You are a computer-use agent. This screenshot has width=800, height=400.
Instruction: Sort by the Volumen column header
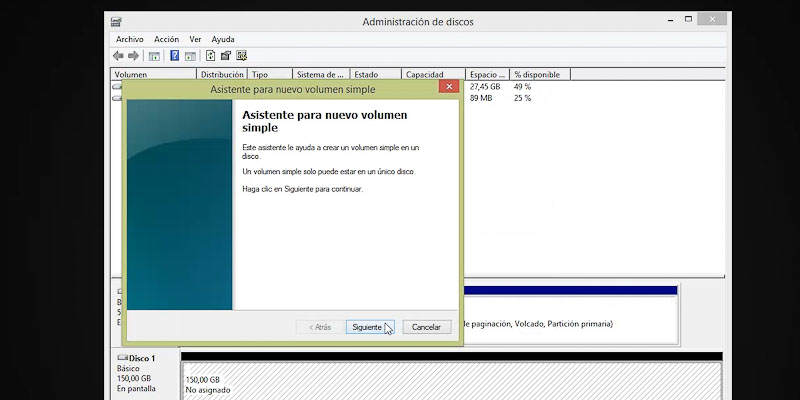(154, 74)
